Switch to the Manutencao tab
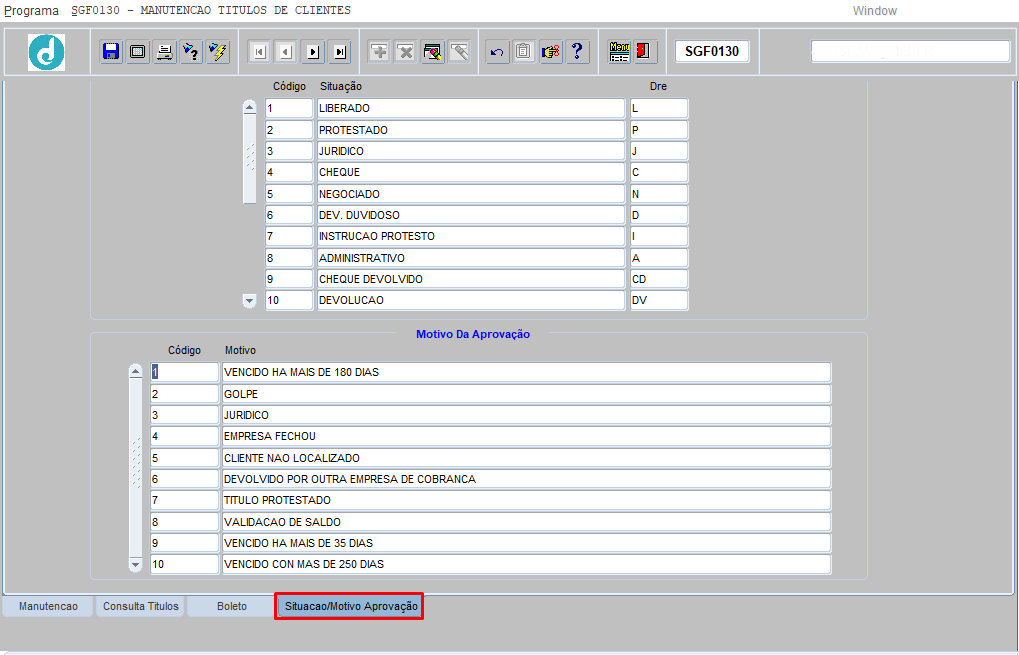The height and width of the screenshot is (655, 1019). [48, 606]
